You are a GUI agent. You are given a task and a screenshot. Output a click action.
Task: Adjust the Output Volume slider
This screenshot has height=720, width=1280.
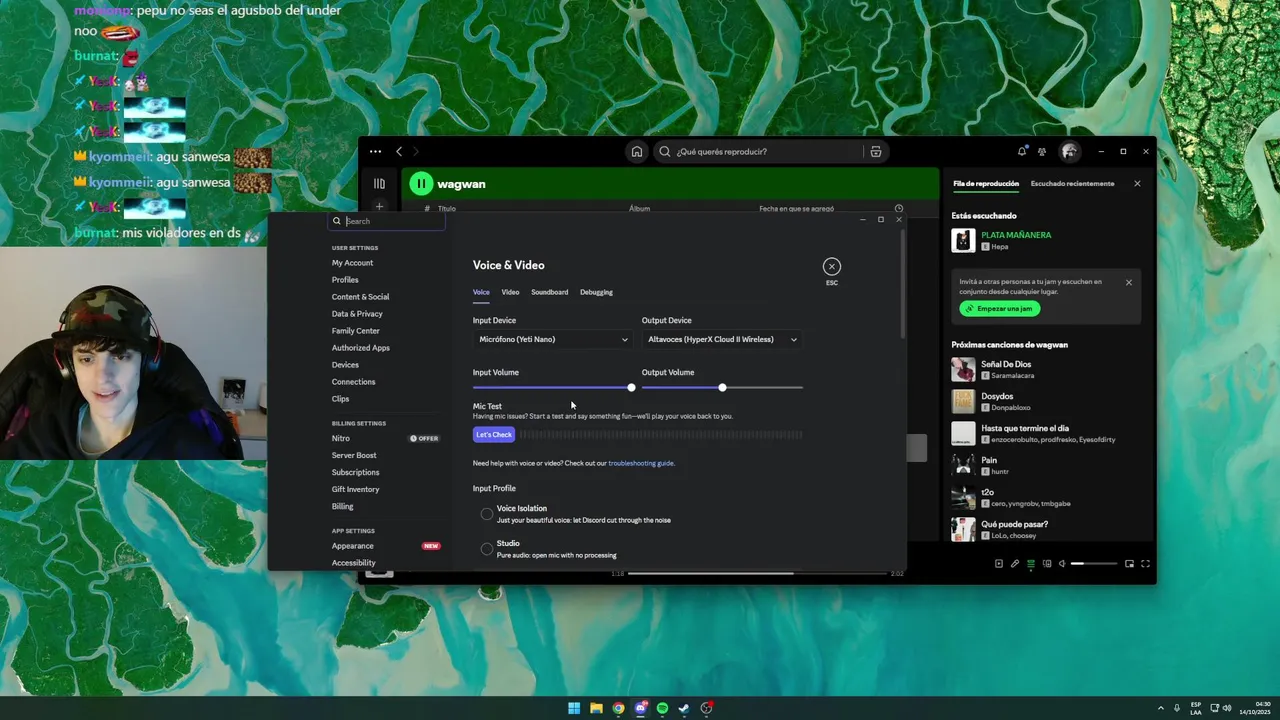[722, 387]
